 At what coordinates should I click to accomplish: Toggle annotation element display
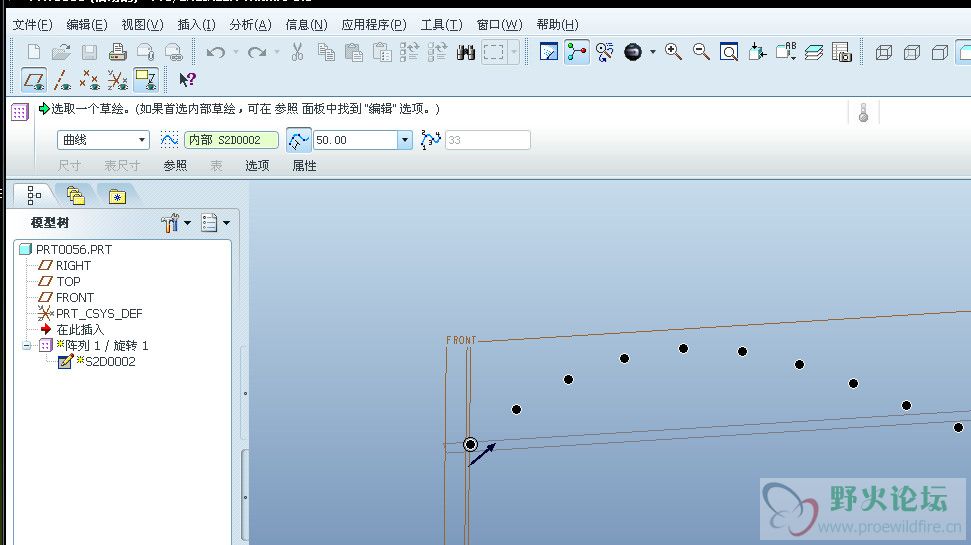pos(146,80)
